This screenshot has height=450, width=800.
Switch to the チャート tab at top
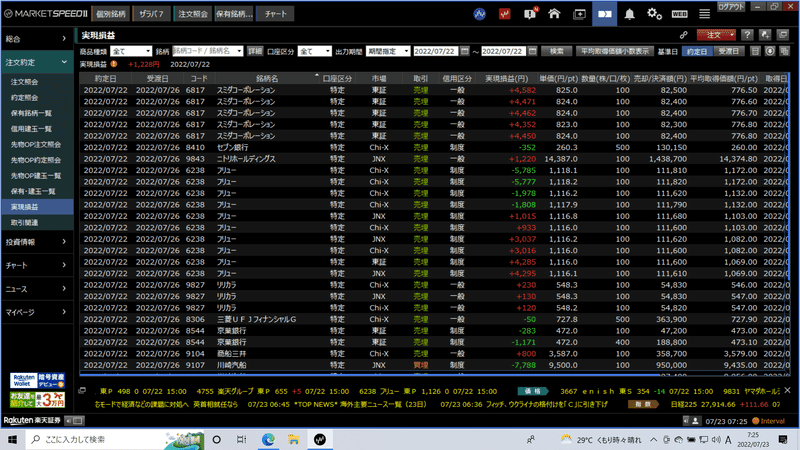[275, 14]
